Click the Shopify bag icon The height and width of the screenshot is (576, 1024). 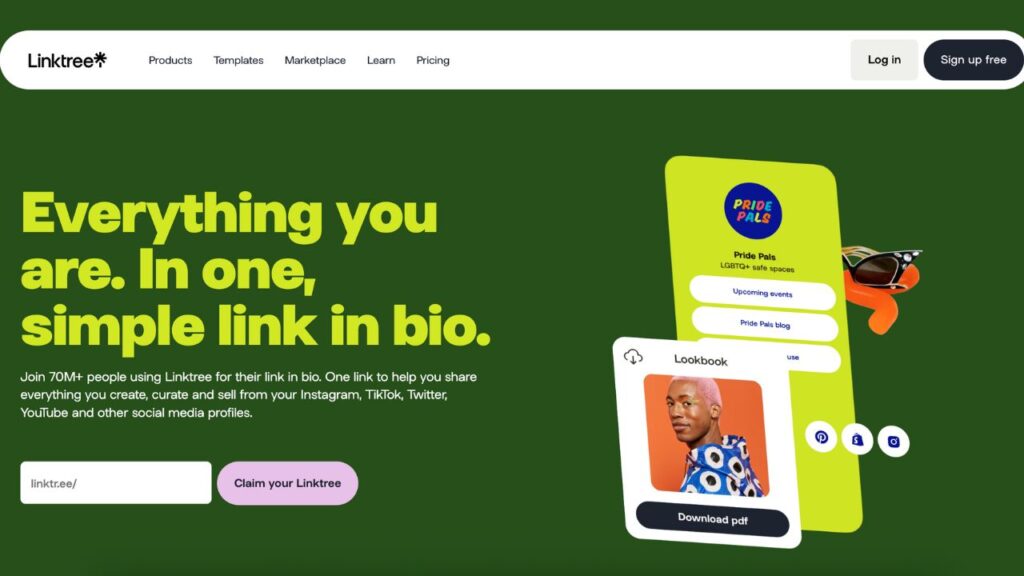click(857, 440)
